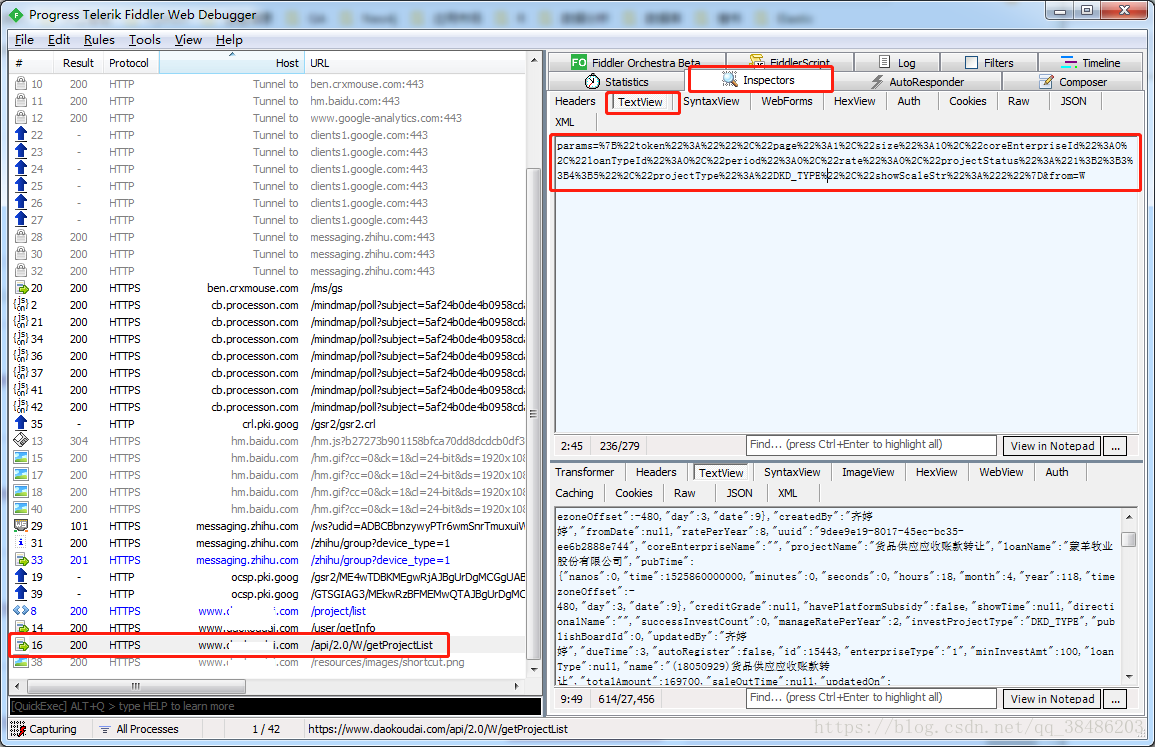Open the Filters tab

(989, 63)
